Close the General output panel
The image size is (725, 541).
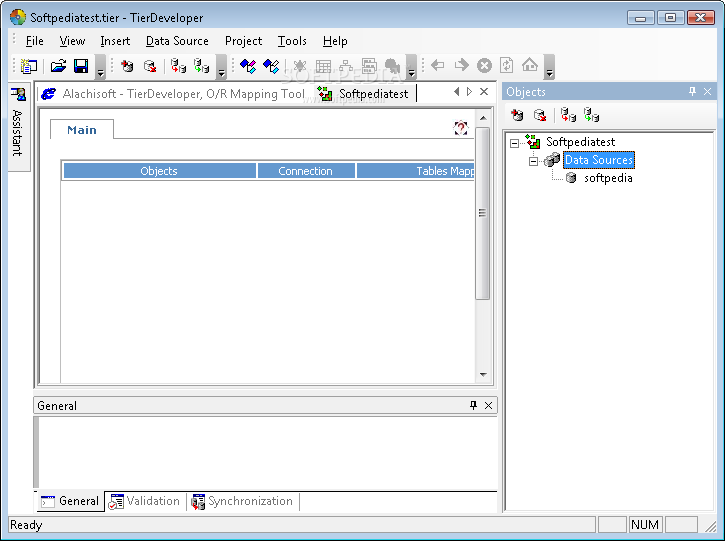(x=488, y=405)
